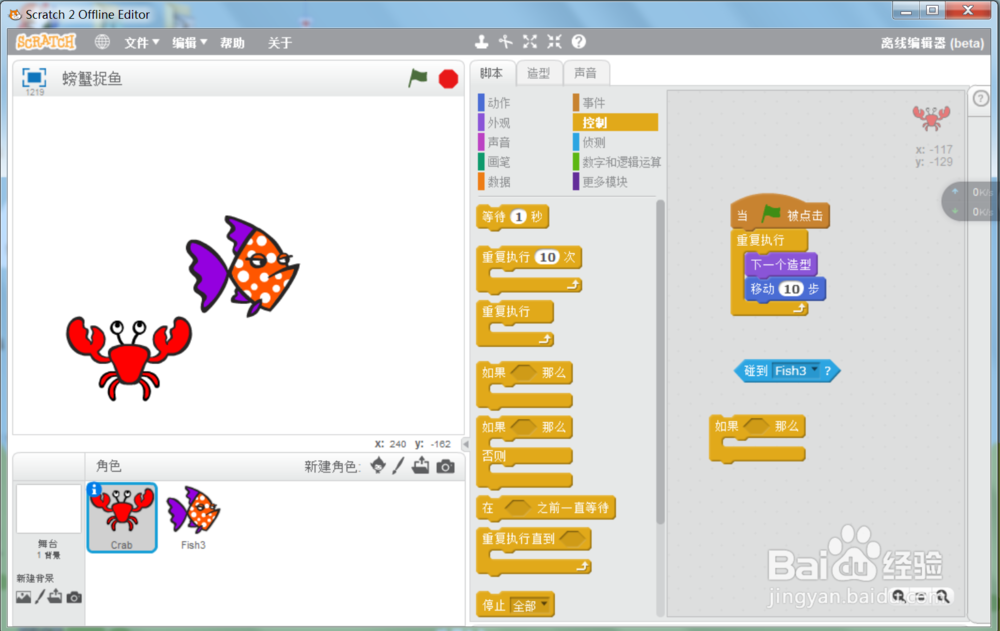
Task: Click the globe language icon
Action: point(102,42)
